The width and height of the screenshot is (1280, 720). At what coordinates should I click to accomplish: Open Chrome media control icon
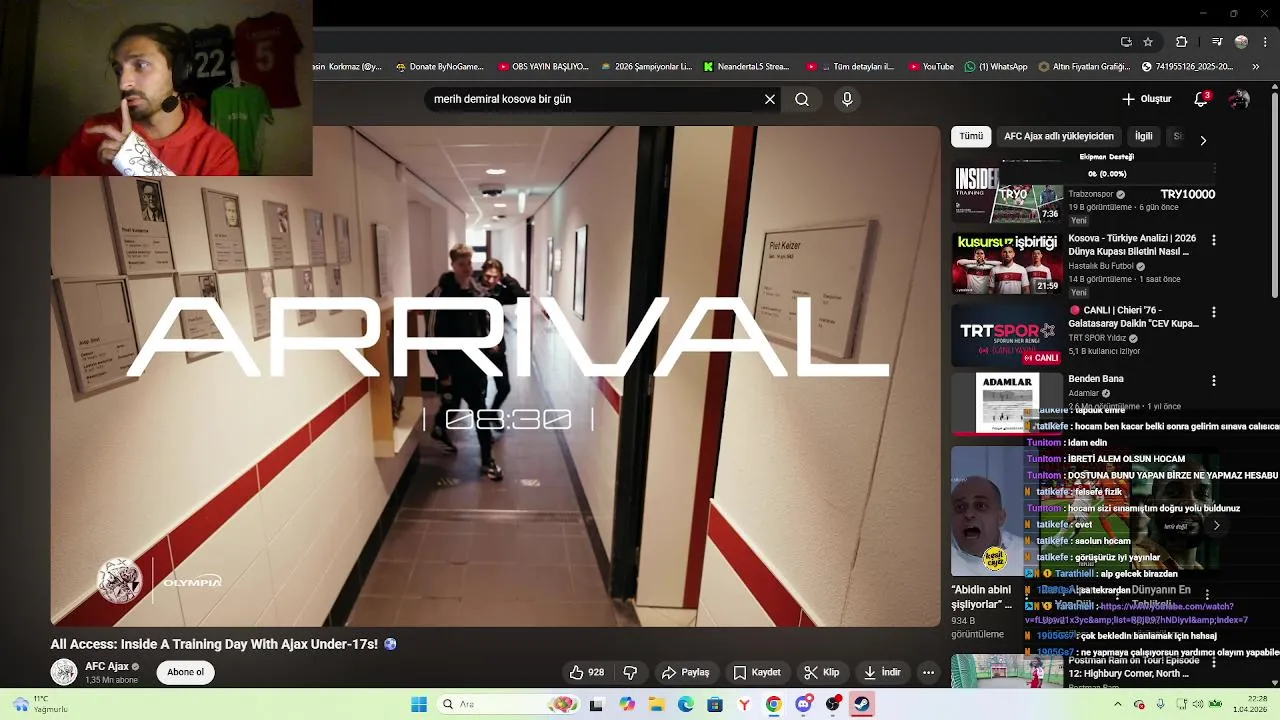(1217, 42)
